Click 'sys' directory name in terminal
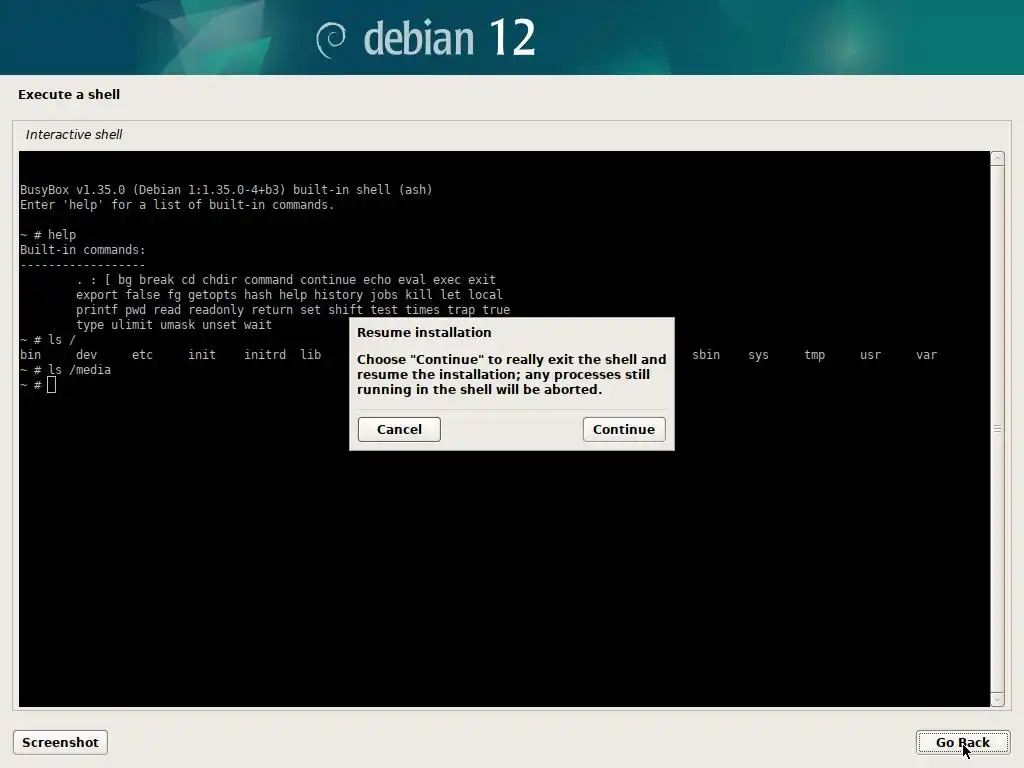 [758, 355]
